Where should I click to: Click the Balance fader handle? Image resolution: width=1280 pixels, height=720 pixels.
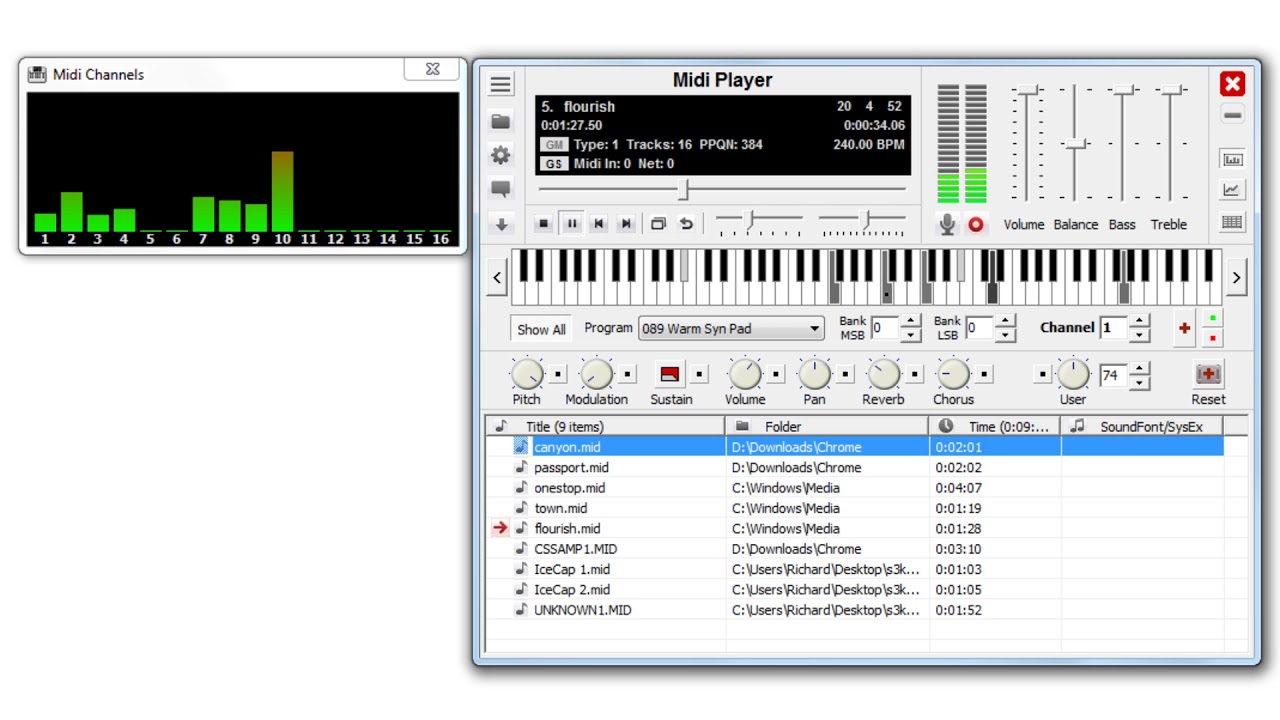click(x=1075, y=144)
